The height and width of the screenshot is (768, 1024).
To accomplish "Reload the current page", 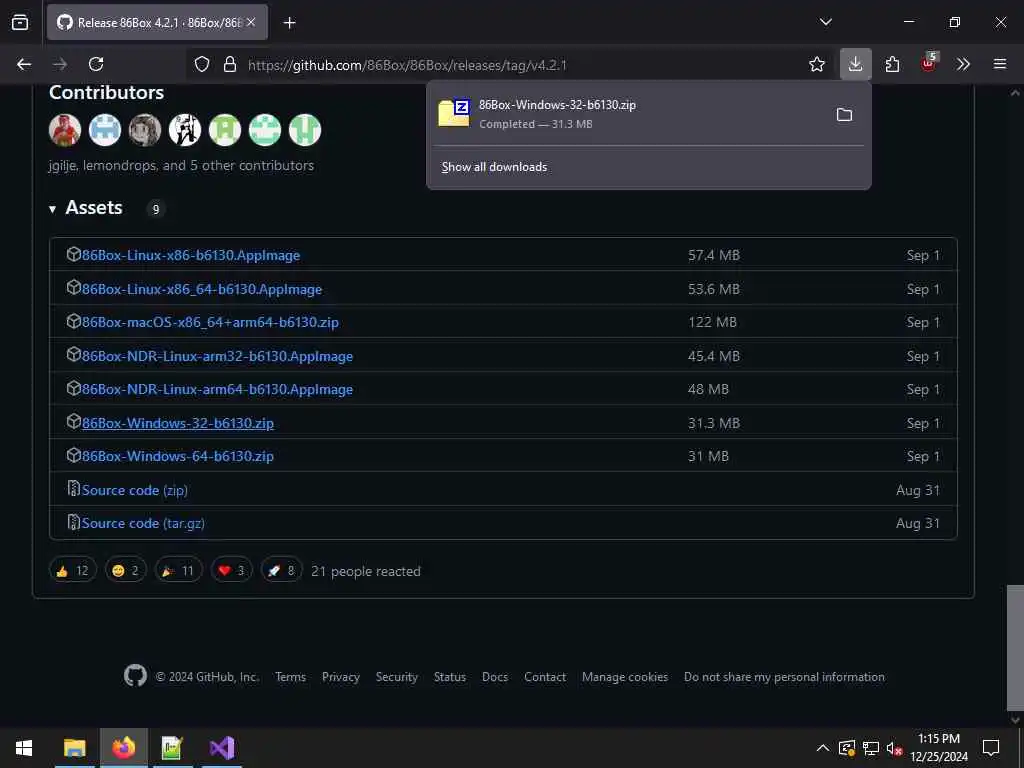I will coord(96,64).
